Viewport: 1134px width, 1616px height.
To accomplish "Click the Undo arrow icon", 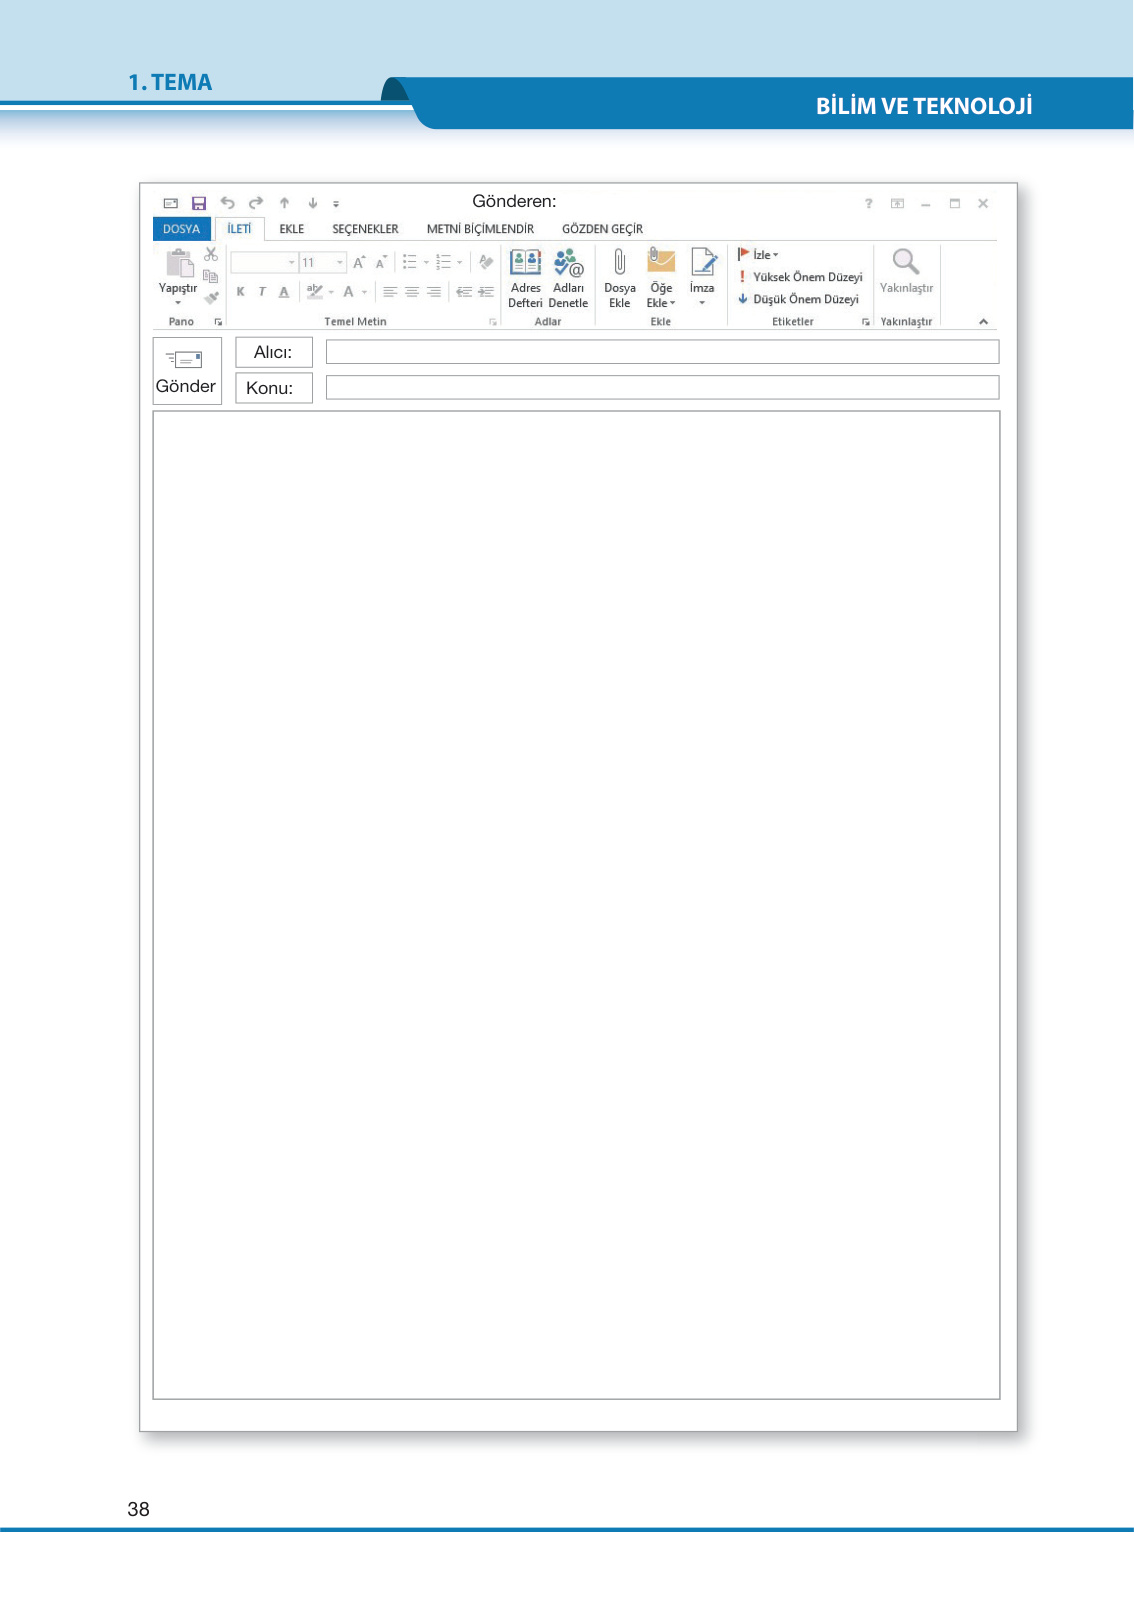I will tap(227, 203).
